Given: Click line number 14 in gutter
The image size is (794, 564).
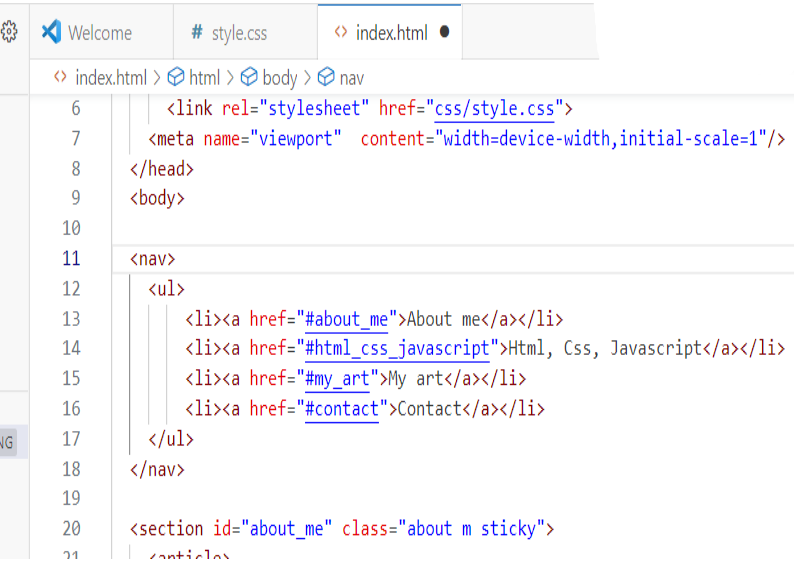Looking at the screenshot, I should (x=71, y=349).
